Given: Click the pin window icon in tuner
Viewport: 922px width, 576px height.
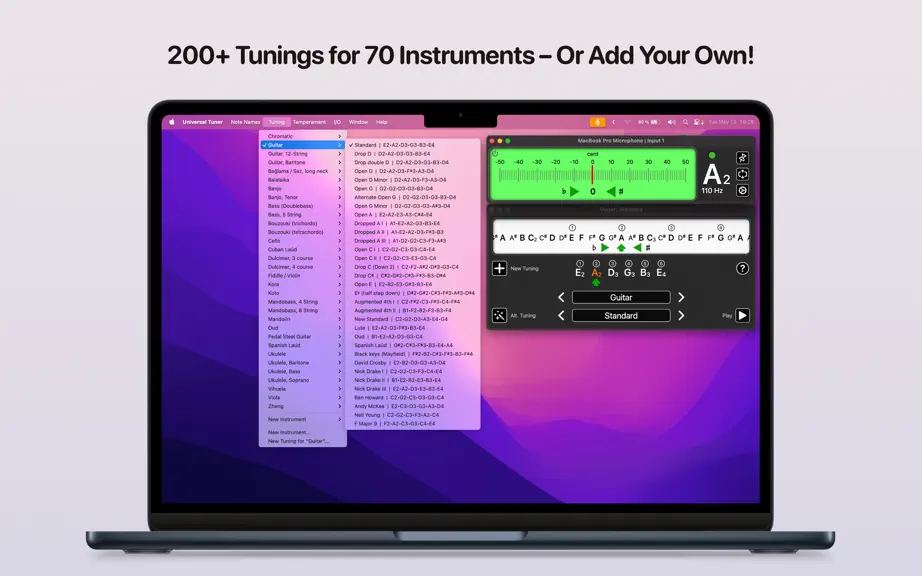Looking at the screenshot, I should pyautogui.click(x=743, y=158).
